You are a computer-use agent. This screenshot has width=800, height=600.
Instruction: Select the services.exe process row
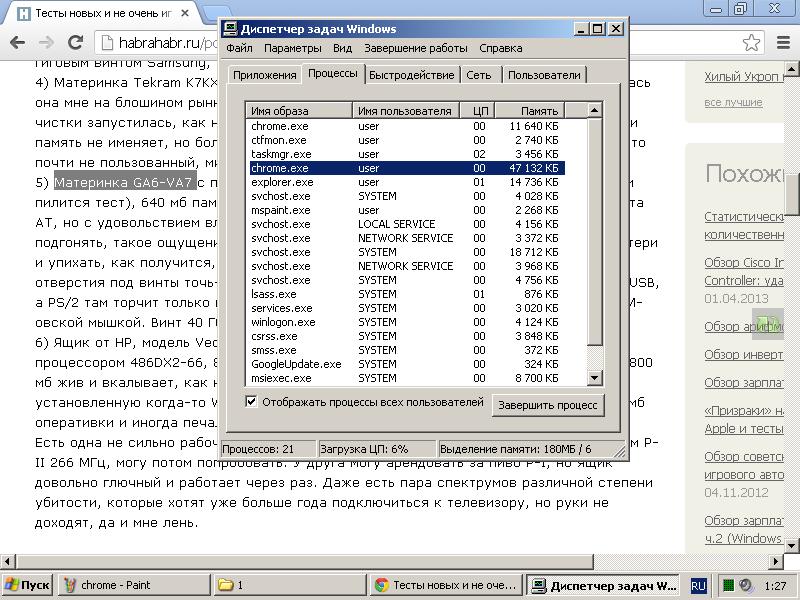click(x=407, y=308)
